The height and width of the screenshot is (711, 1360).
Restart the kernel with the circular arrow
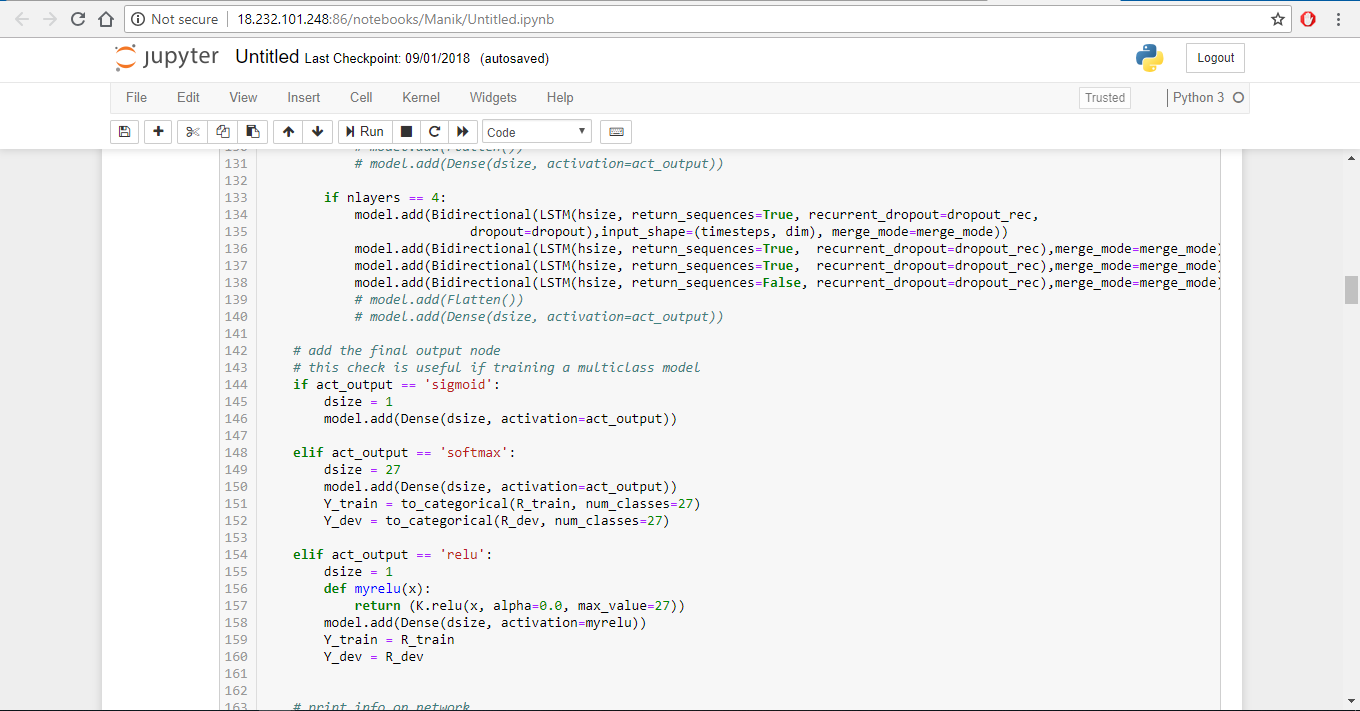click(x=434, y=132)
